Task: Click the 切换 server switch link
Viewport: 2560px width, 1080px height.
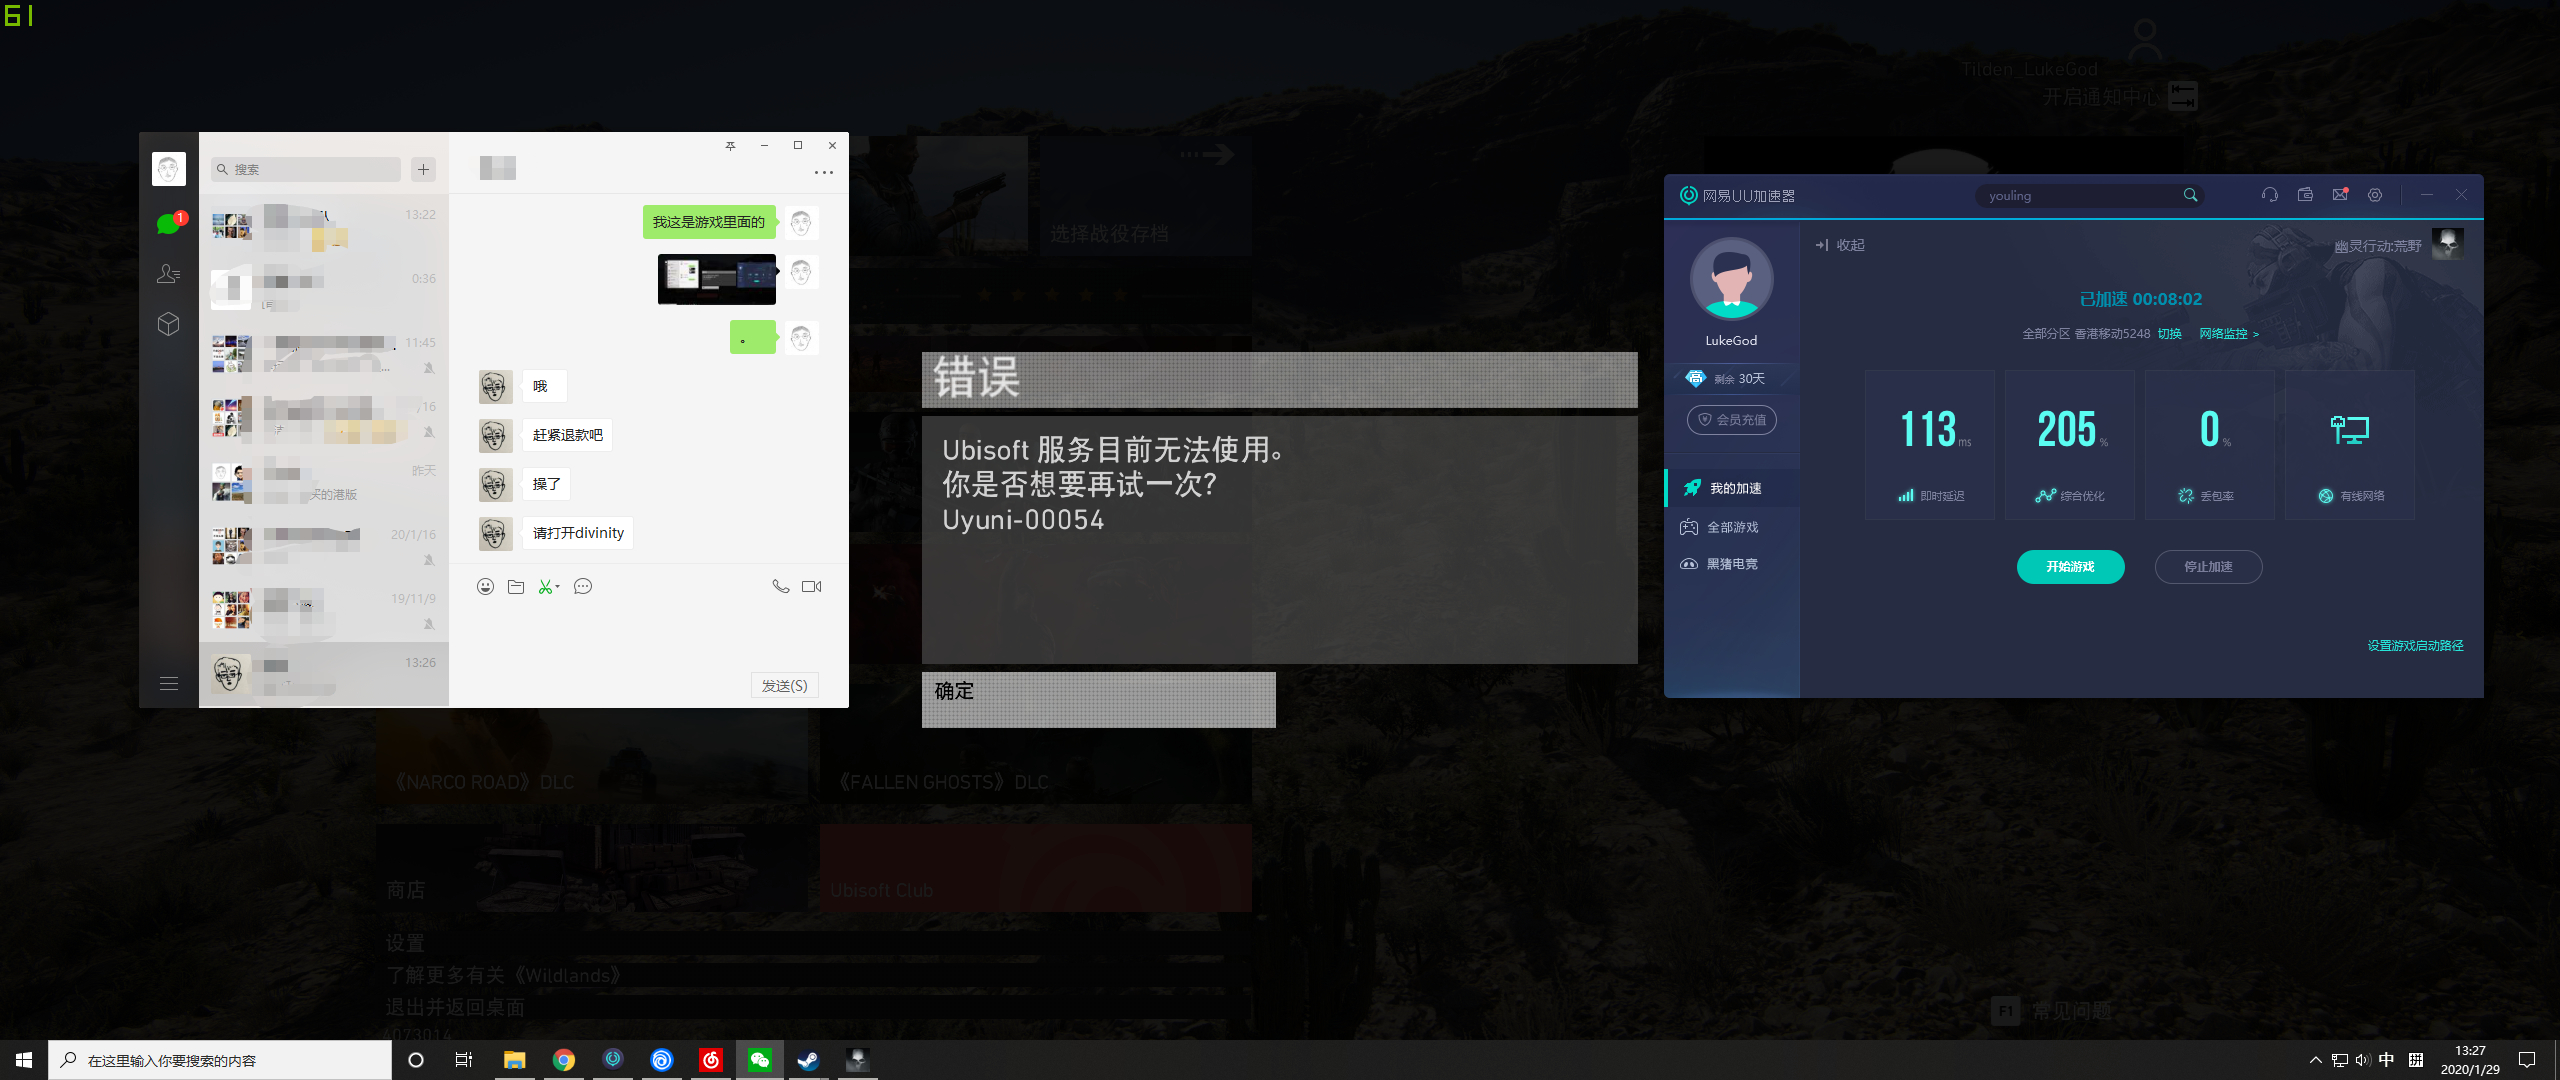Action: tap(2169, 334)
